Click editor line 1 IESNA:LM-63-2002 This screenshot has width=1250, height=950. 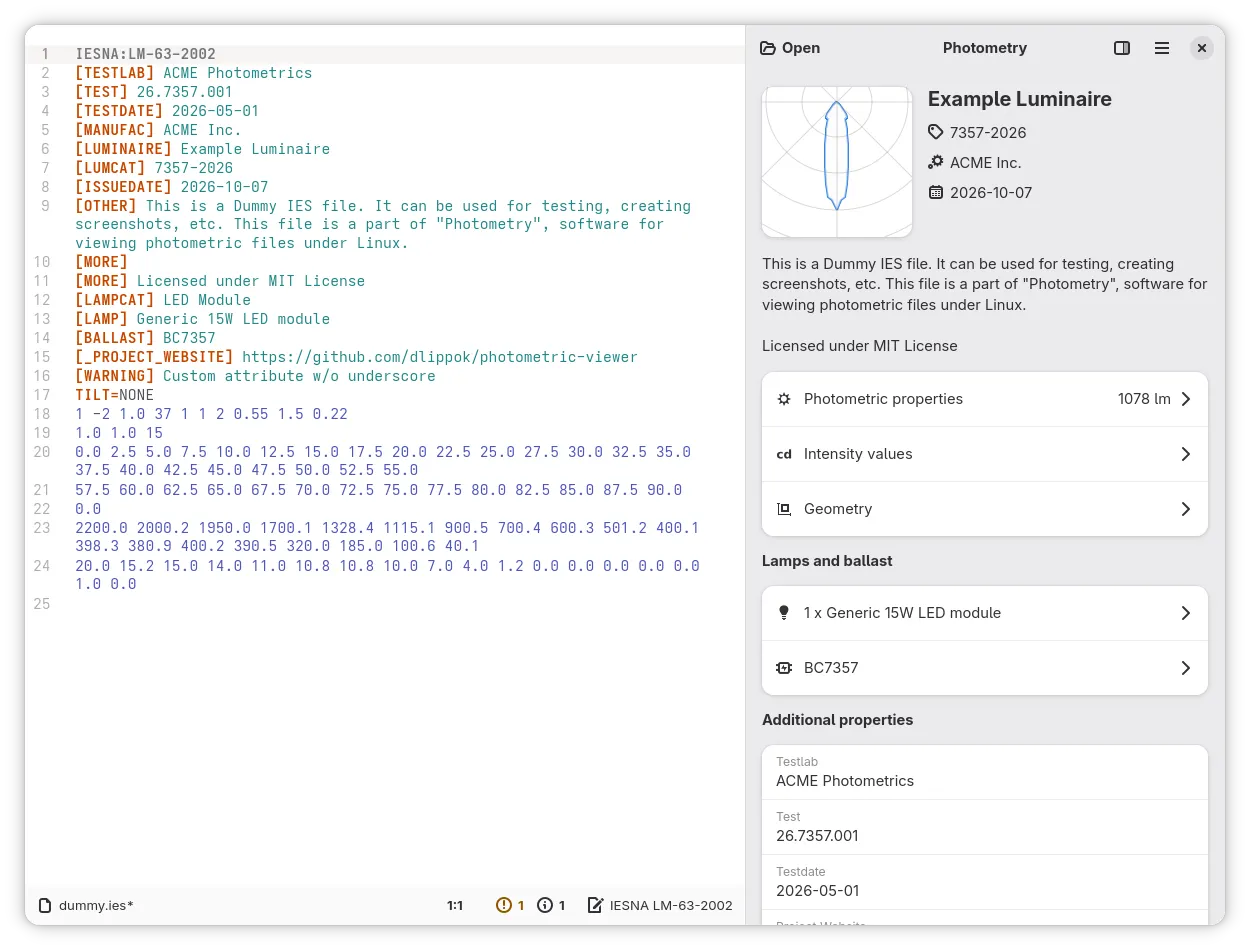(146, 54)
